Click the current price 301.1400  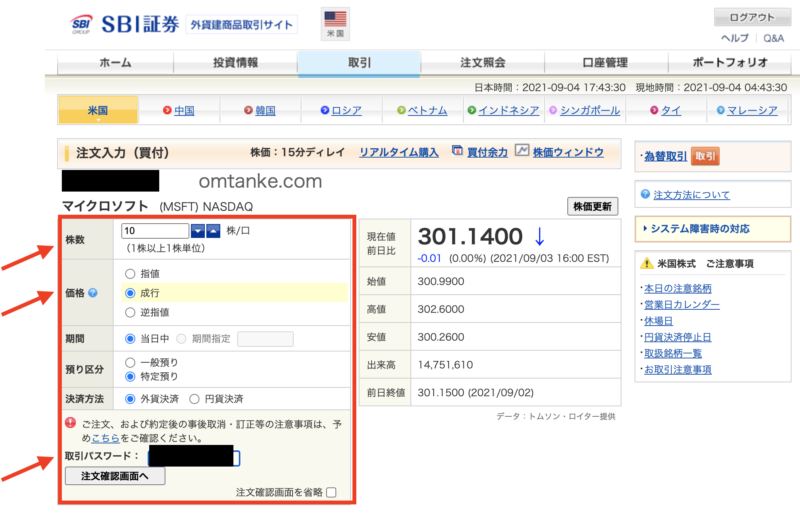coord(470,236)
